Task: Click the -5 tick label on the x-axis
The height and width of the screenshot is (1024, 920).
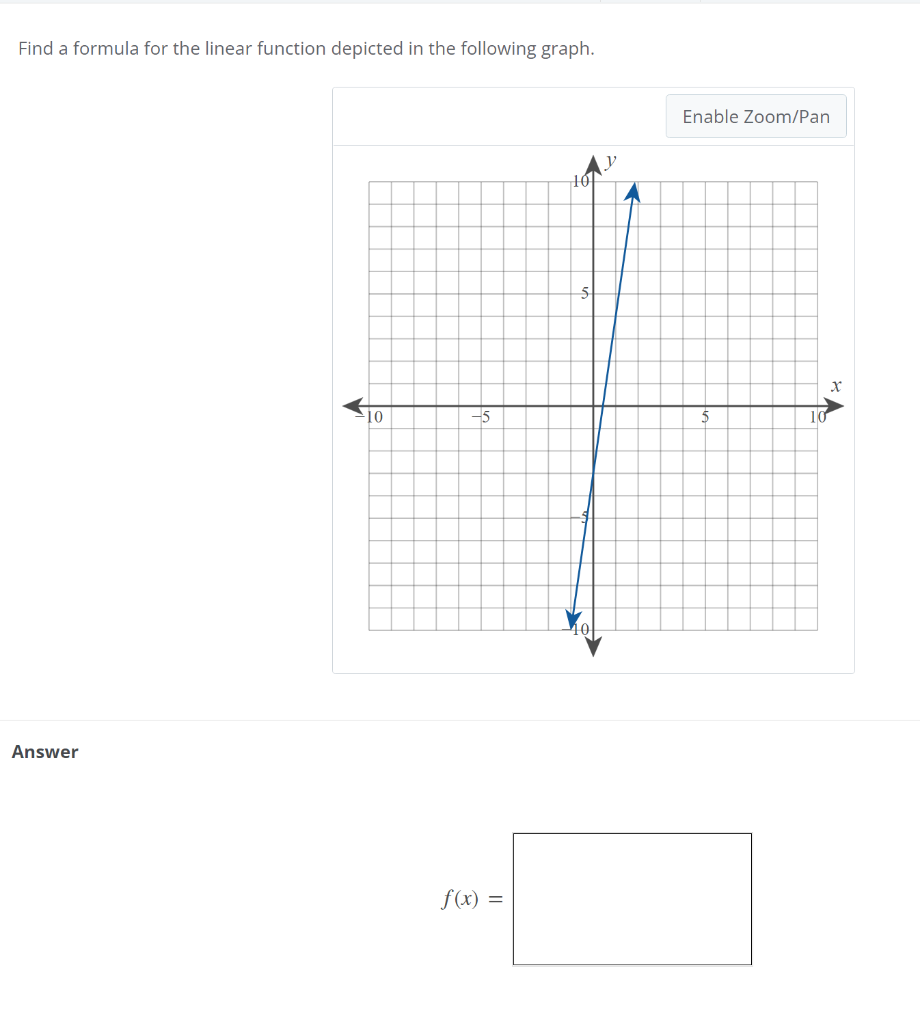Action: tap(481, 417)
